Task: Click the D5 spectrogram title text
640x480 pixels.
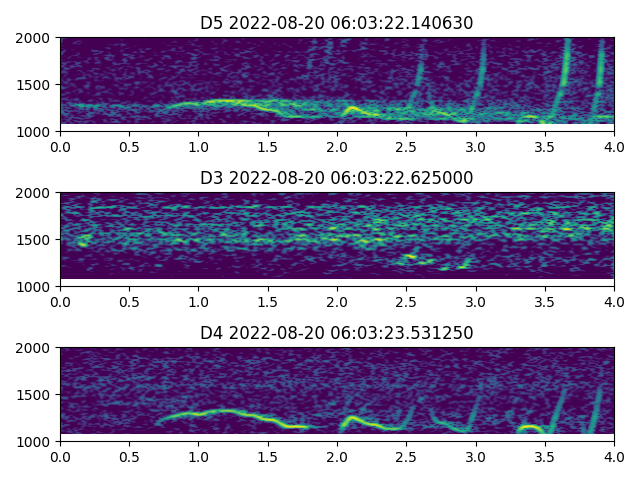Action: (337, 23)
